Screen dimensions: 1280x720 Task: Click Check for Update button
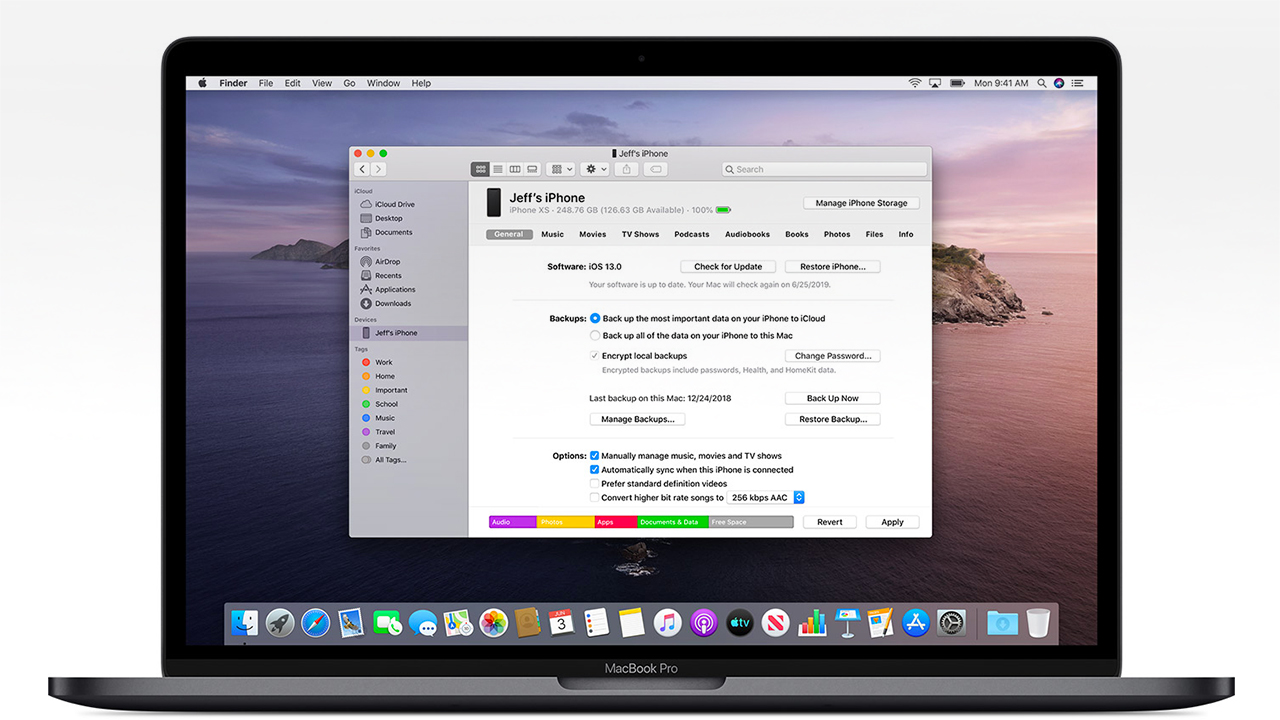pyautogui.click(x=728, y=267)
